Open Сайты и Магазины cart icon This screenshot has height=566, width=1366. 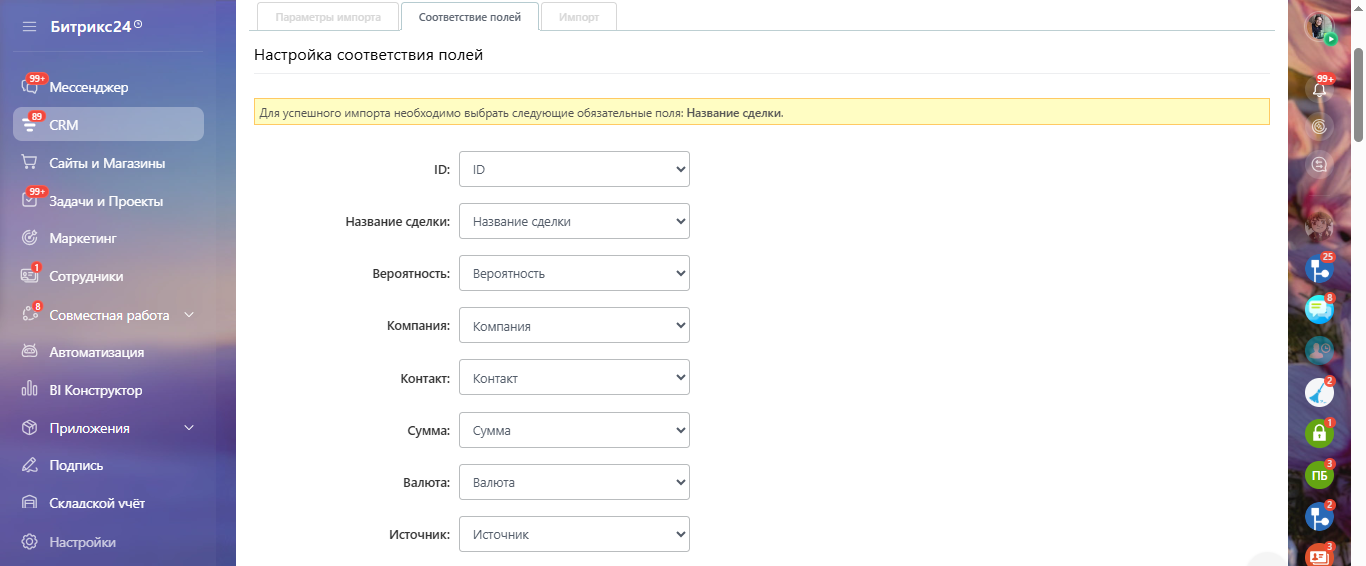(30, 163)
